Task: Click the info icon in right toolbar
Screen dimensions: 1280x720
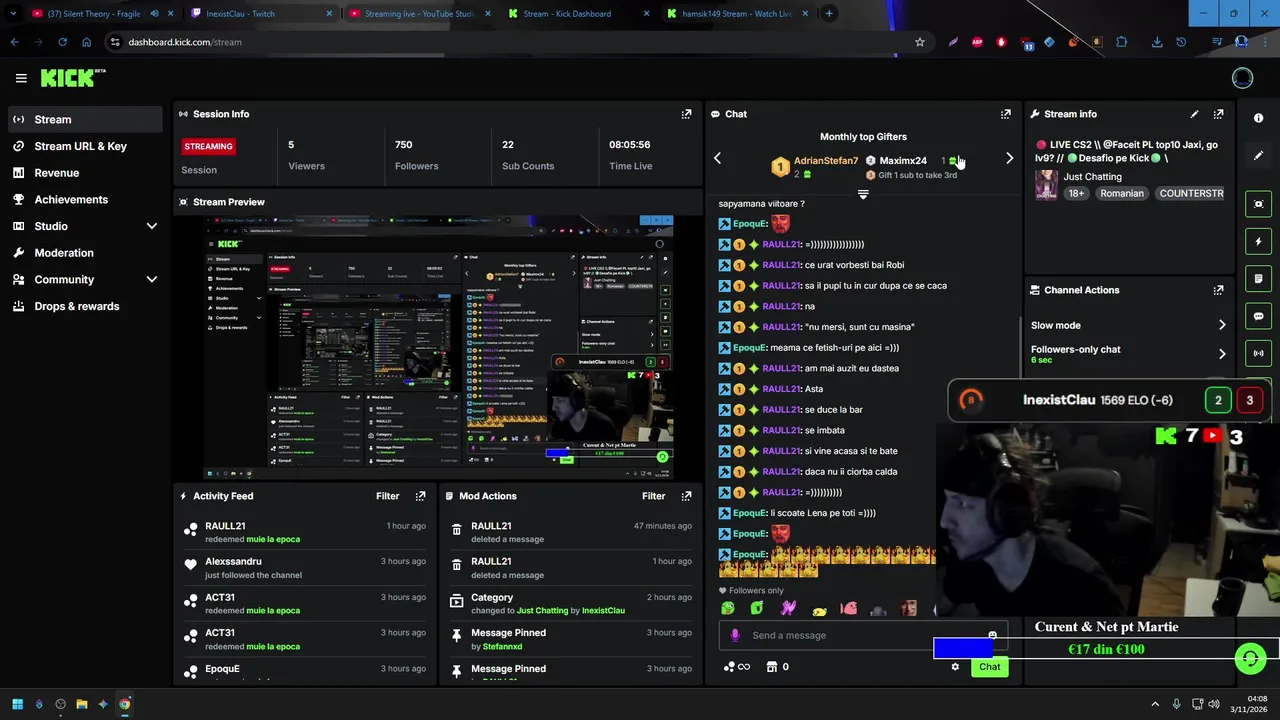Action: 1259,118
